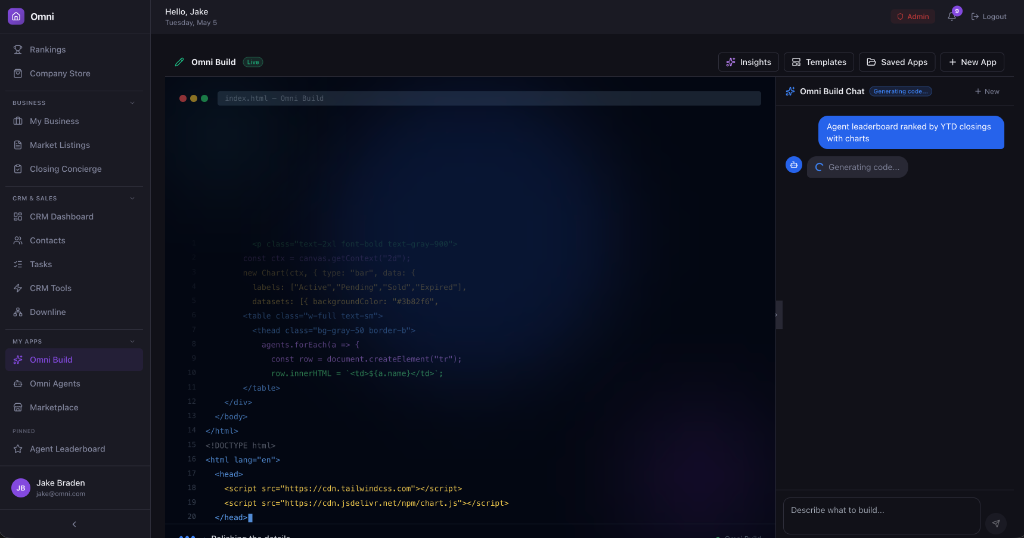Click yellow window dot in code editor
Screen dimensions: 1024x538
pos(193,99)
